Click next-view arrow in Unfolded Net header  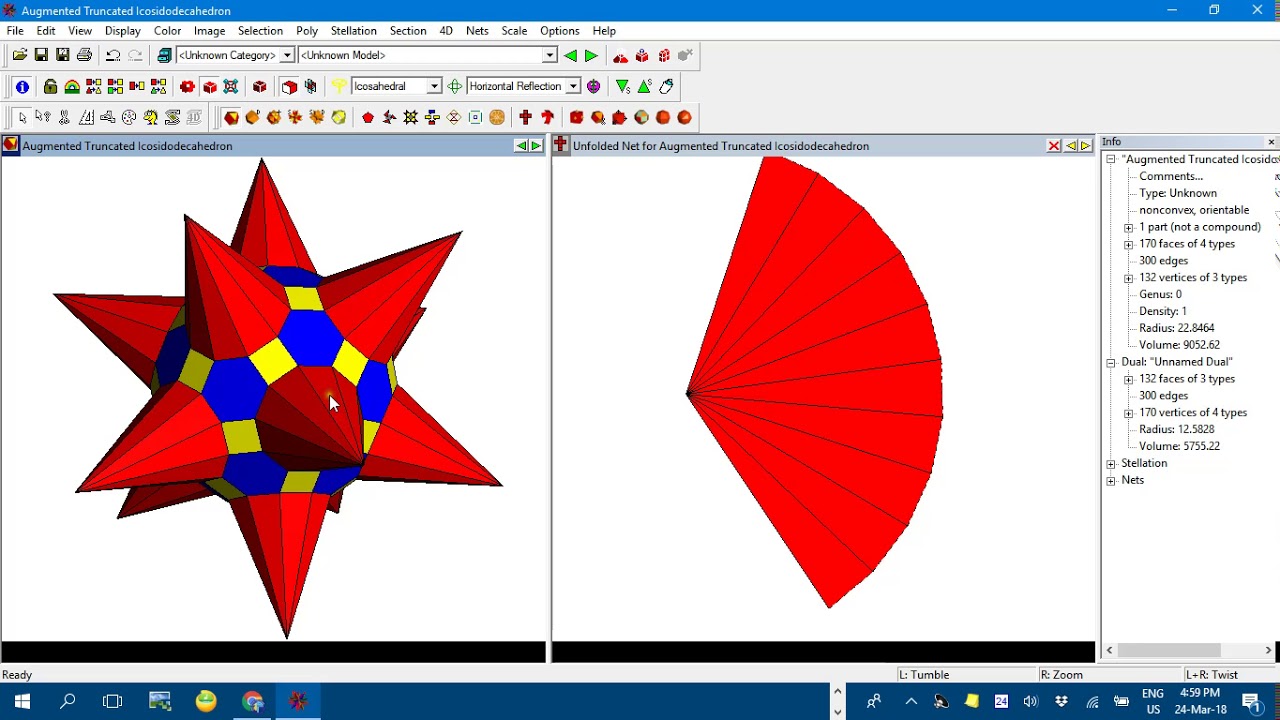[x=1086, y=146]
